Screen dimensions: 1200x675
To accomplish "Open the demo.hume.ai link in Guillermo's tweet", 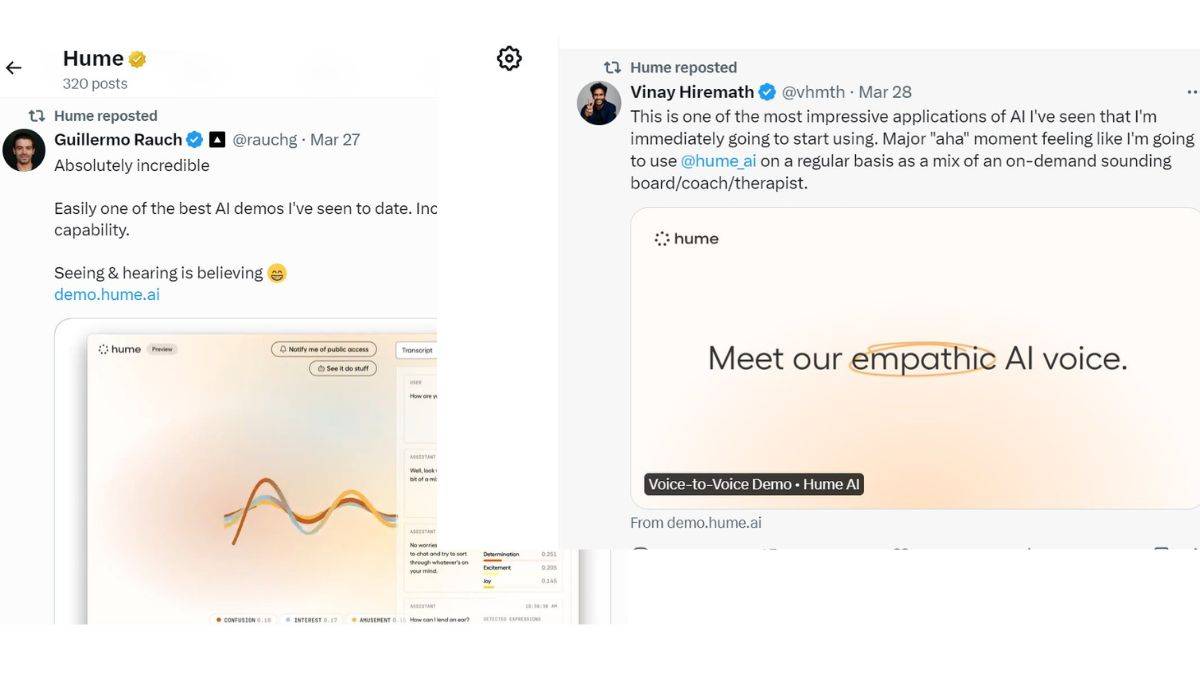I will [x=106, y=294].
